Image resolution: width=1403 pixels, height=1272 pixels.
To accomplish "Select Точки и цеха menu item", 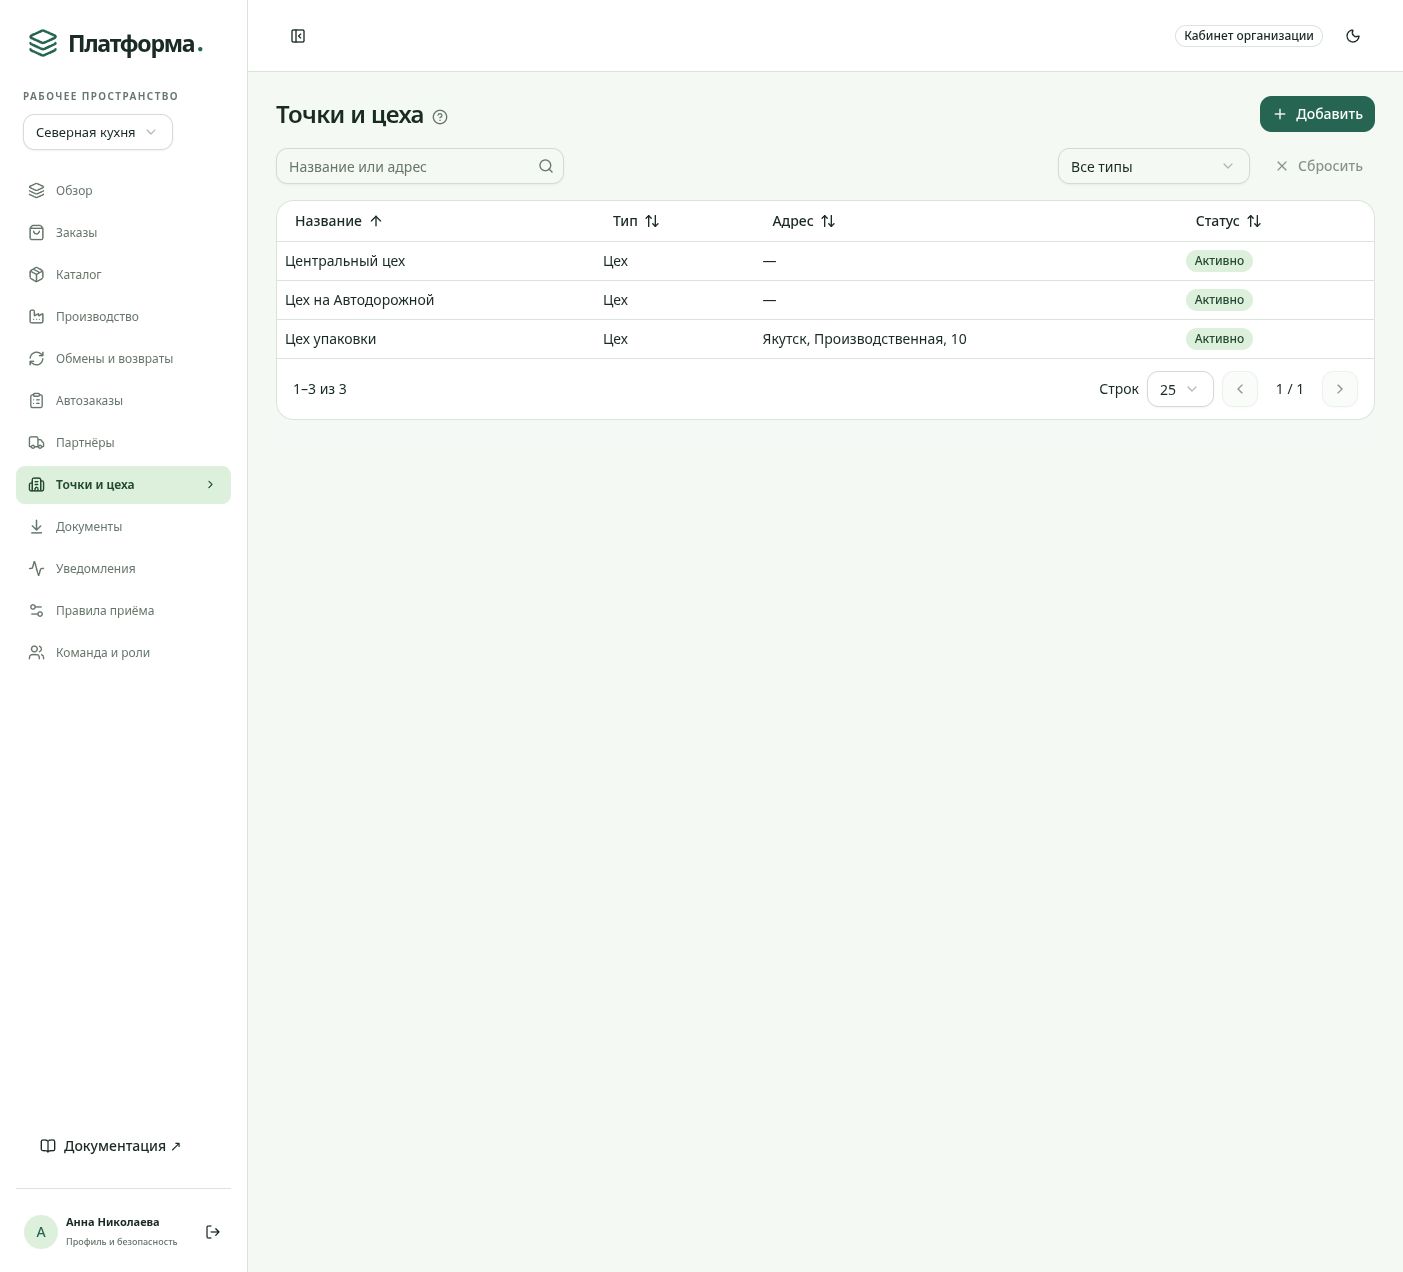I will coord(123,485).
